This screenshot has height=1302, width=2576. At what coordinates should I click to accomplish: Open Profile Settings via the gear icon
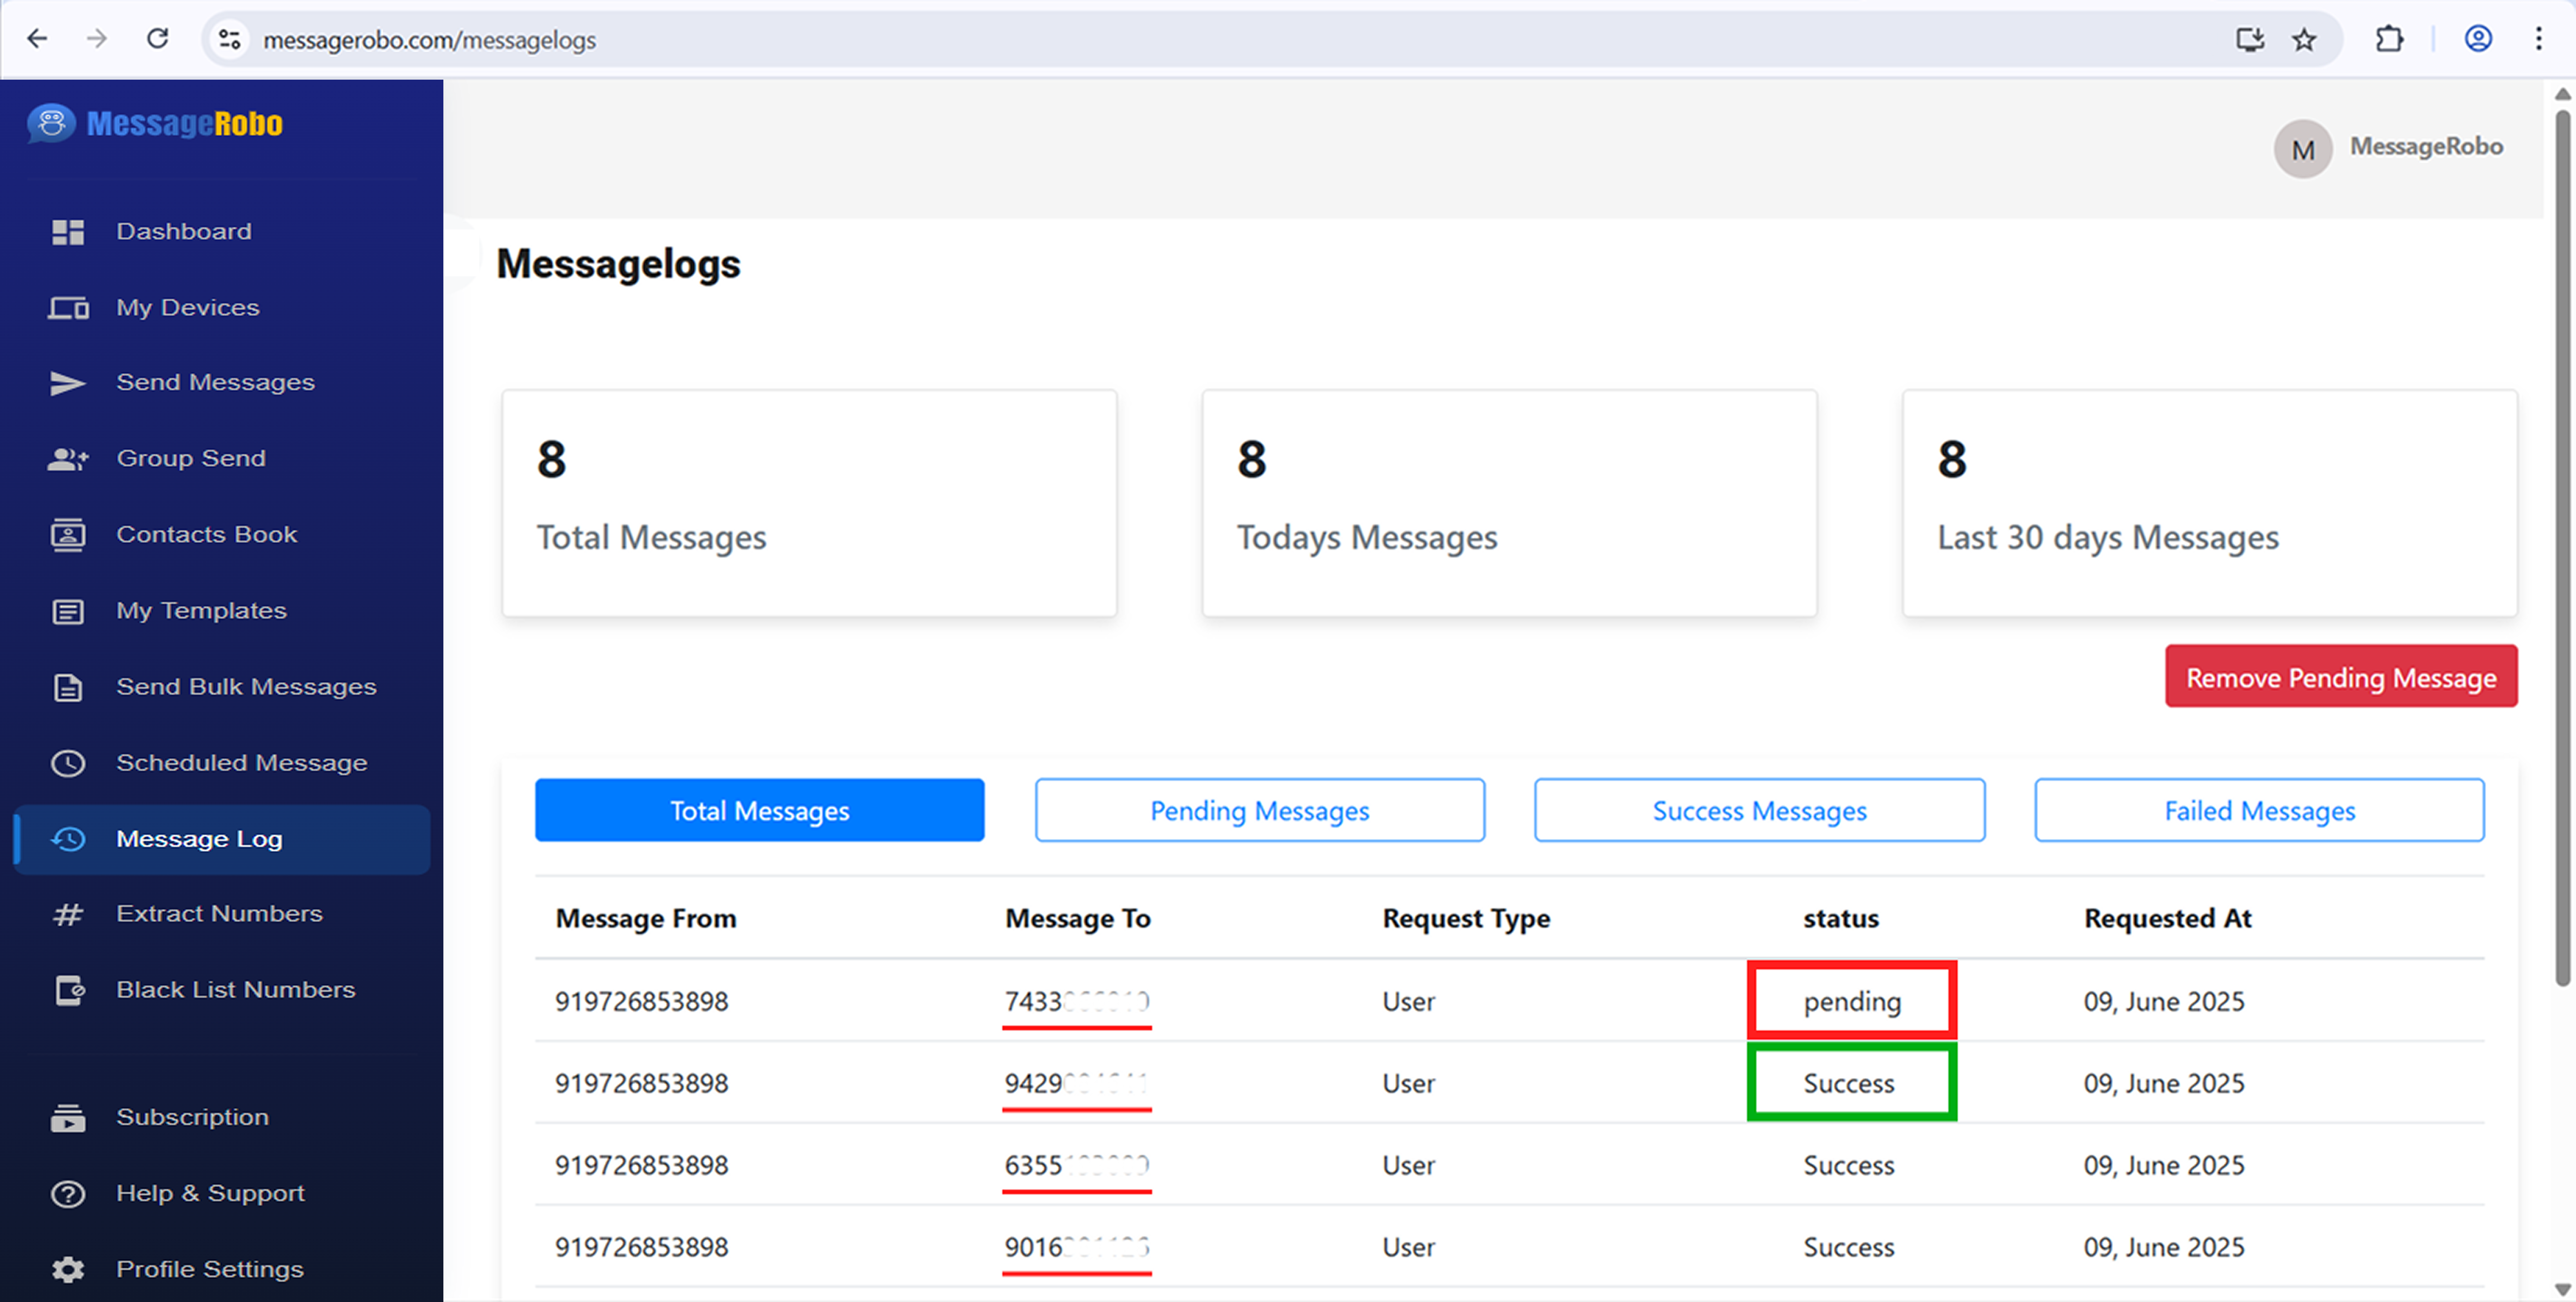coord(67,1269)
